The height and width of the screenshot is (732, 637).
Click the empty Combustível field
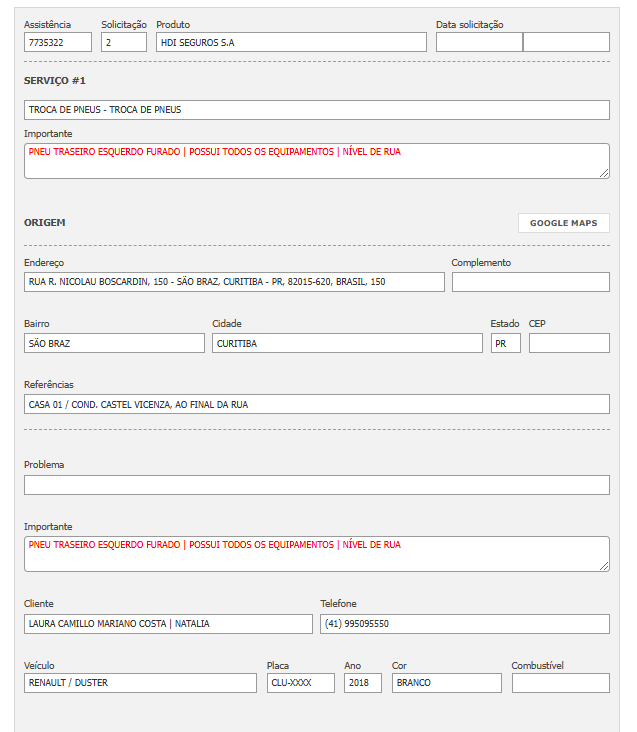tap(560, 683)
